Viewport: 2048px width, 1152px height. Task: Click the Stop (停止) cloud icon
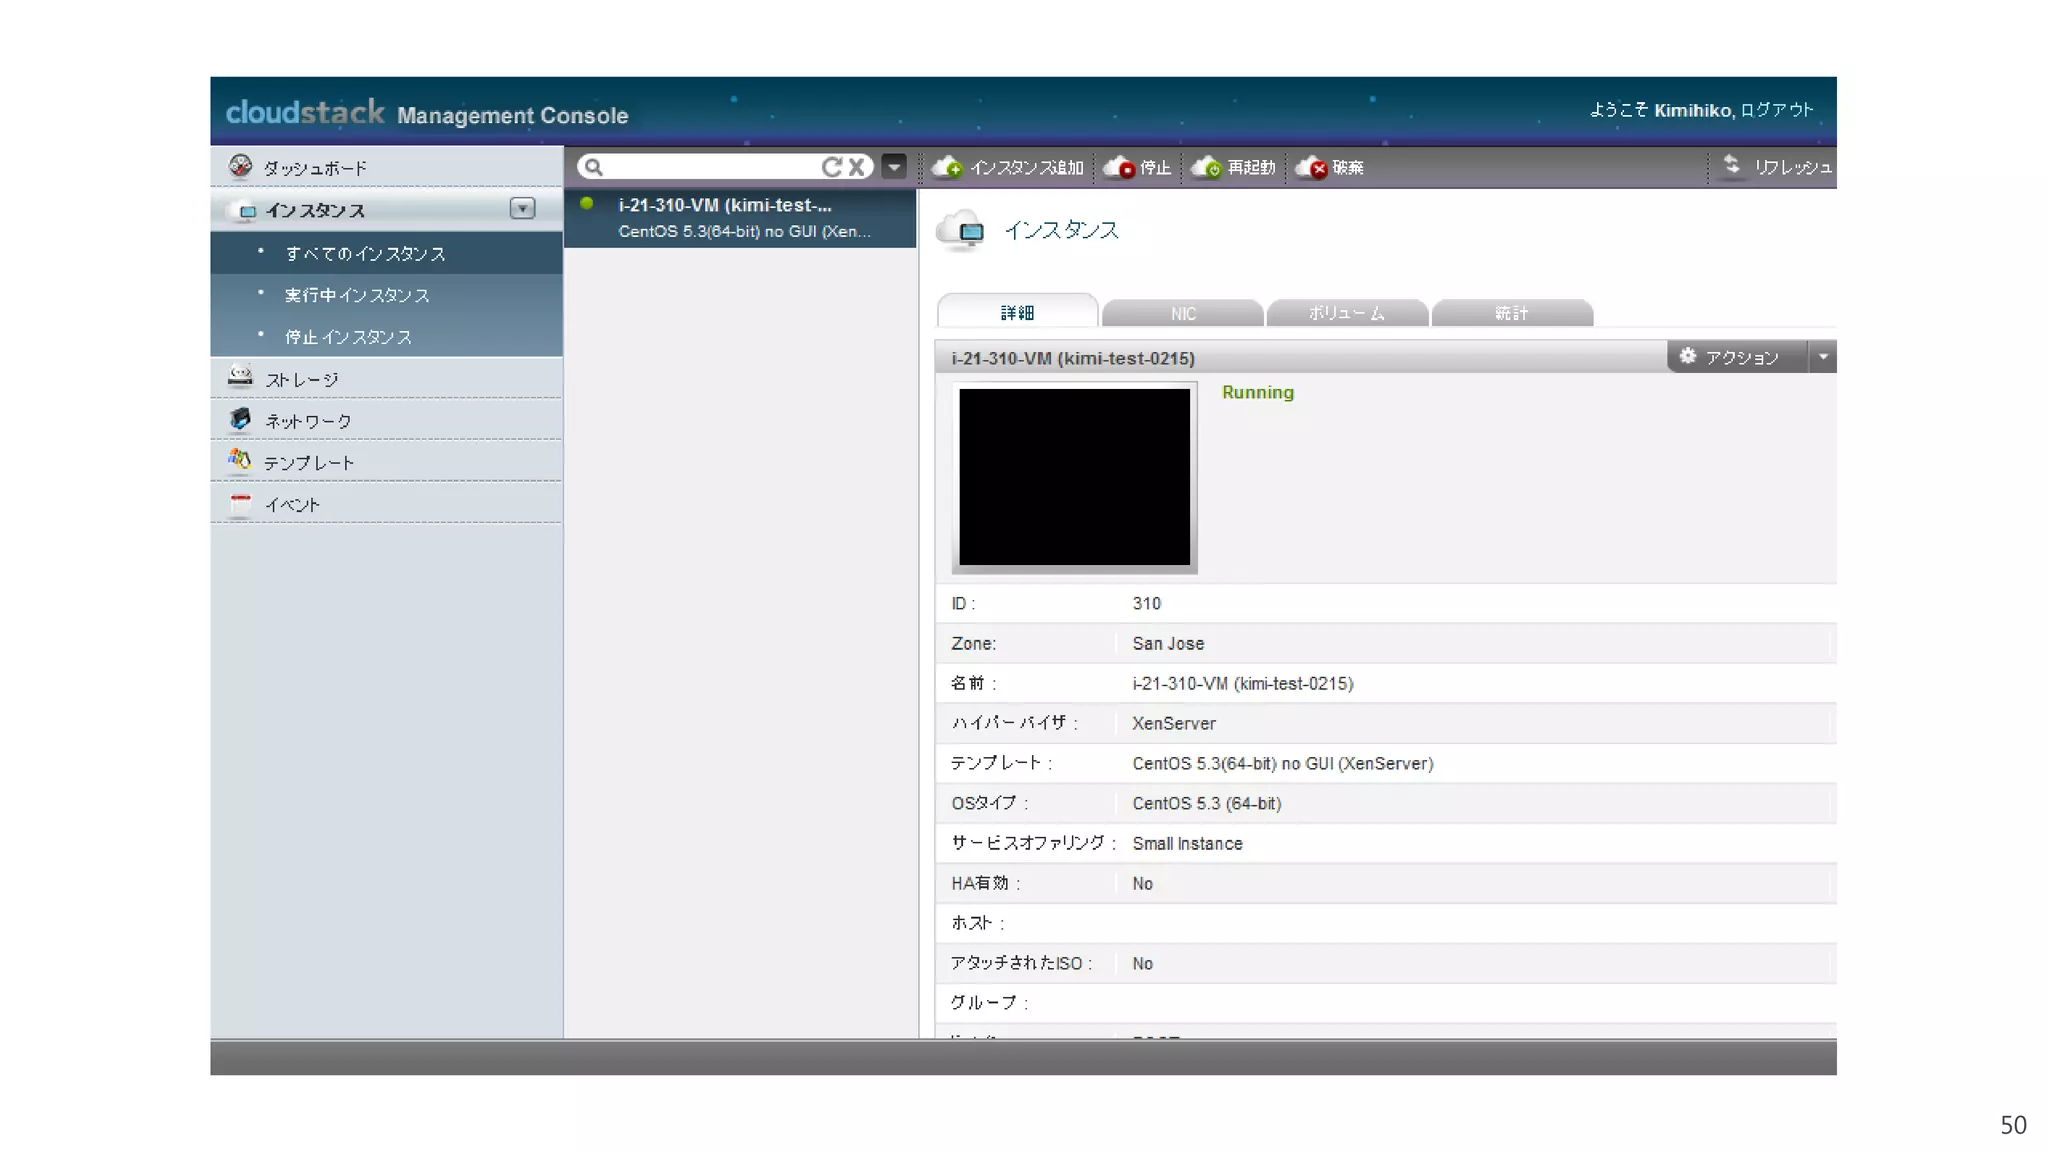point(1119,167)
